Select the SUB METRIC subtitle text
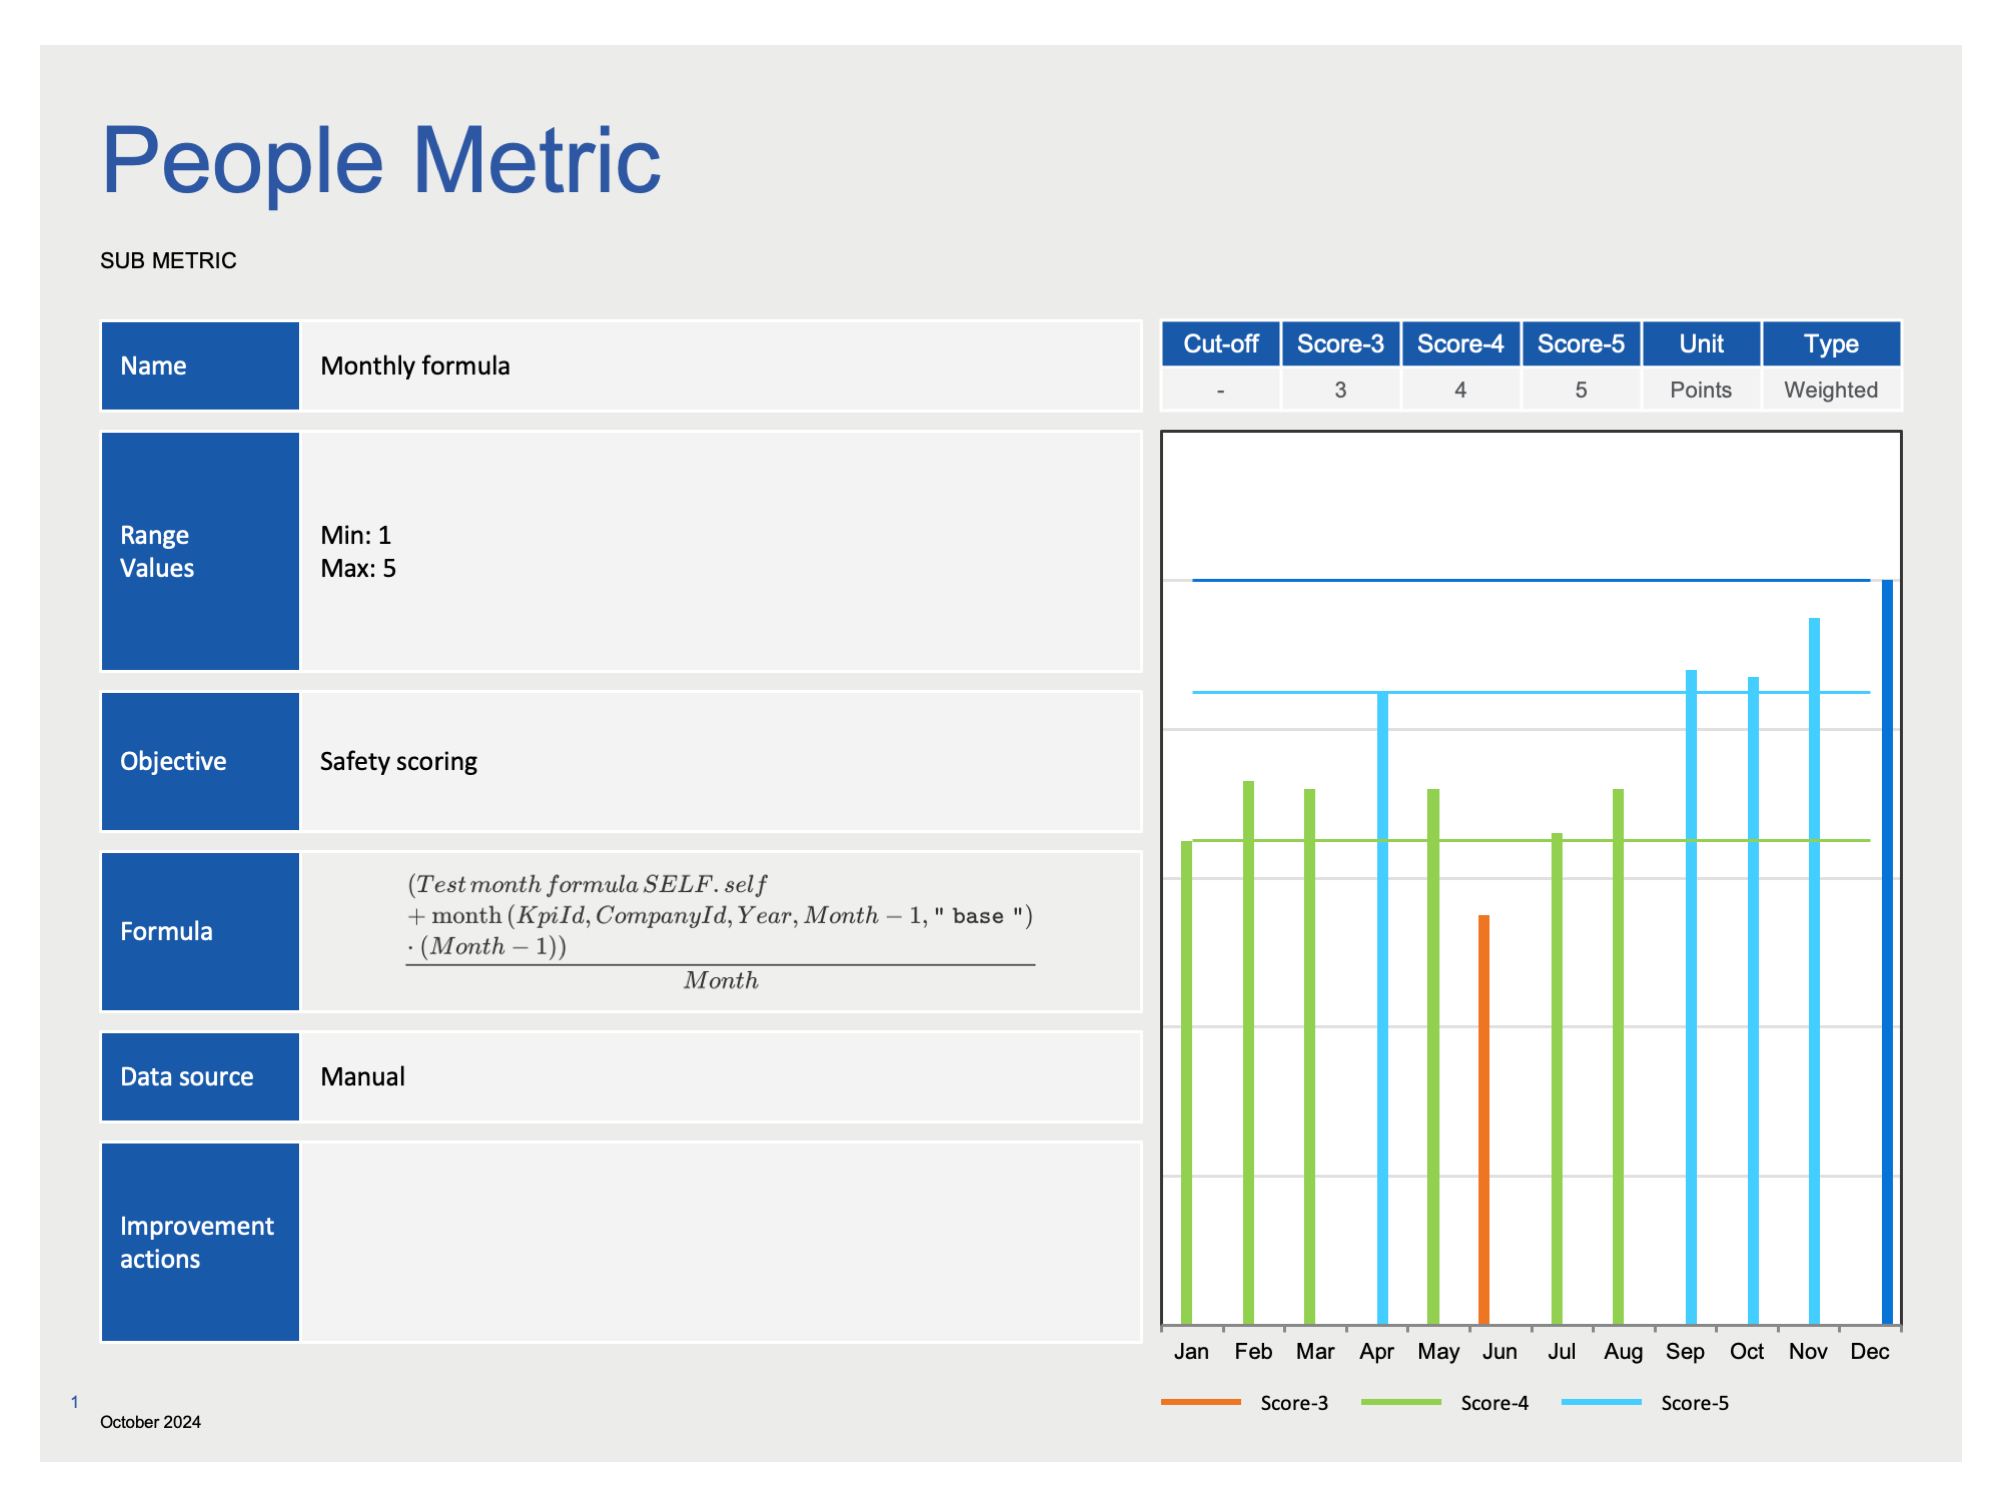The image size is (2002, 1502). click(168, 261)
